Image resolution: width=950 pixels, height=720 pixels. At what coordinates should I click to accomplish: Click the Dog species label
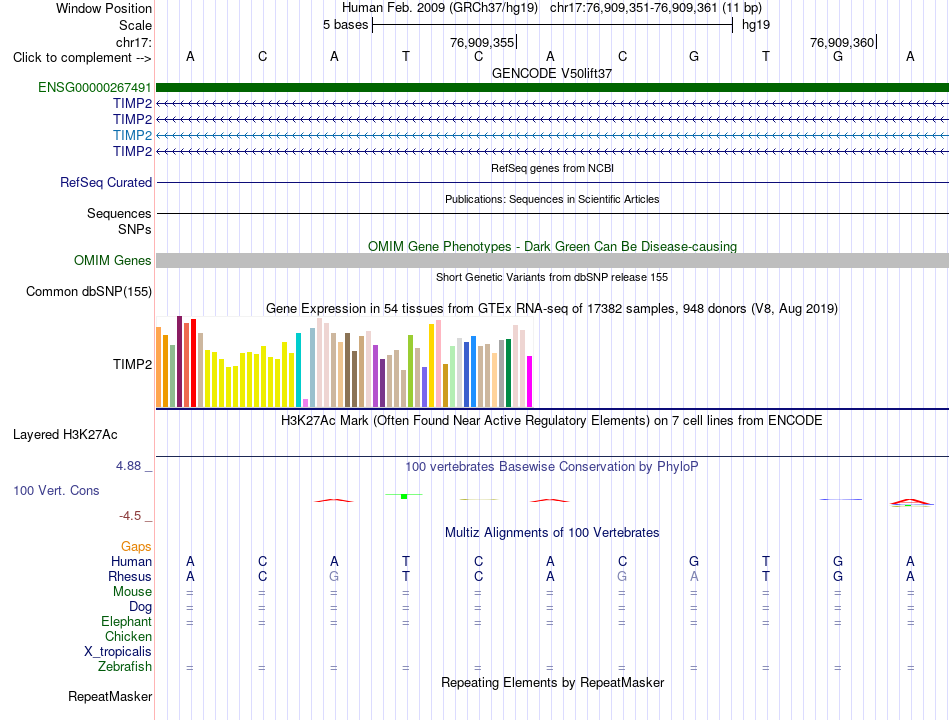point(140,607)
